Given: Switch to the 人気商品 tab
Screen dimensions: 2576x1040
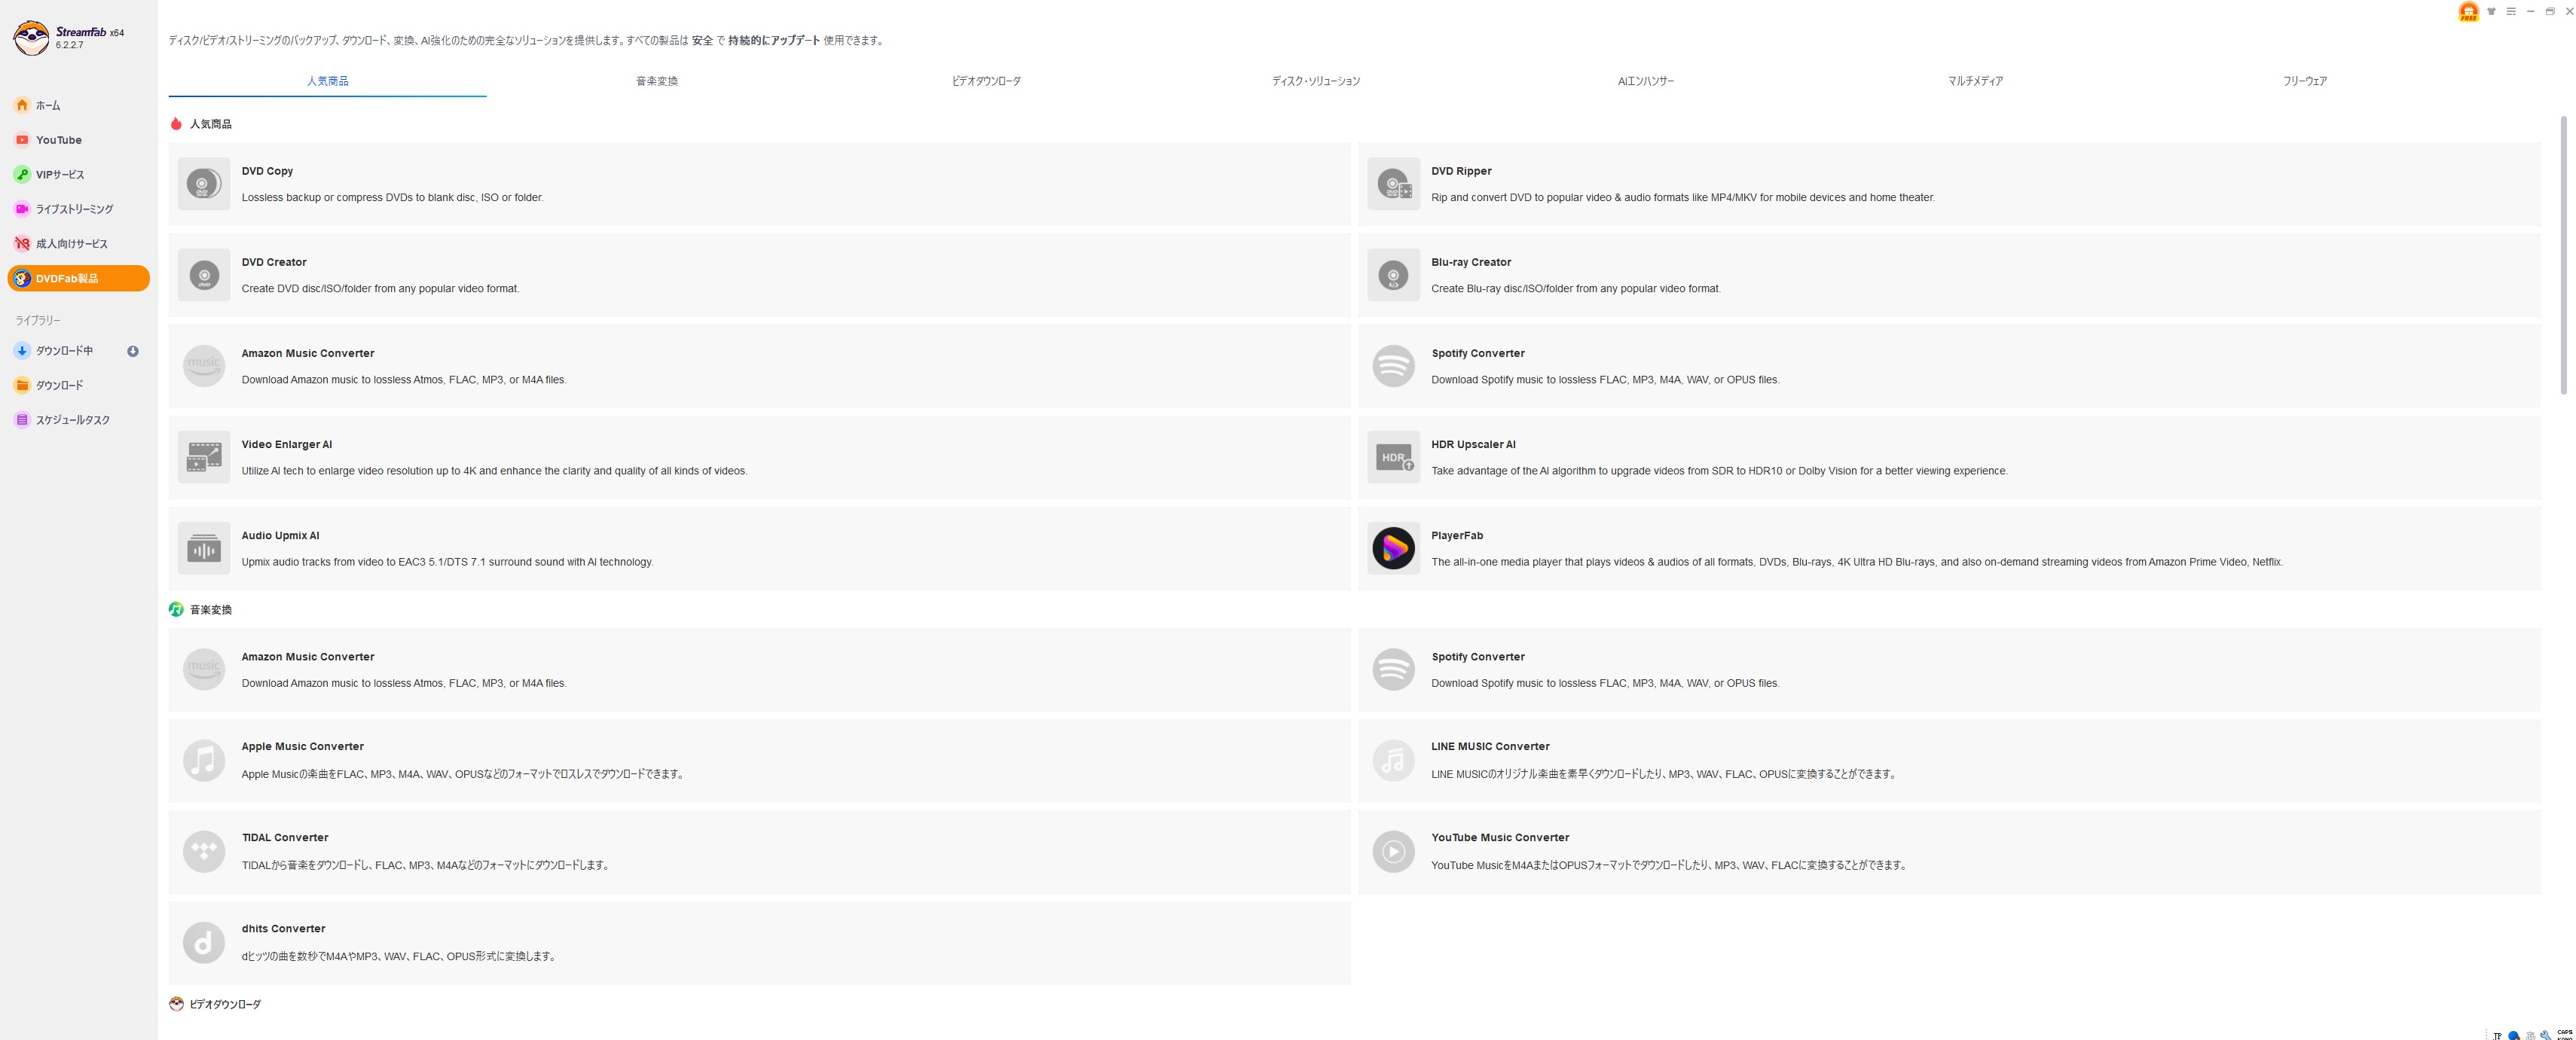Looking at the screenshot, I should click(x=327, y=81).
